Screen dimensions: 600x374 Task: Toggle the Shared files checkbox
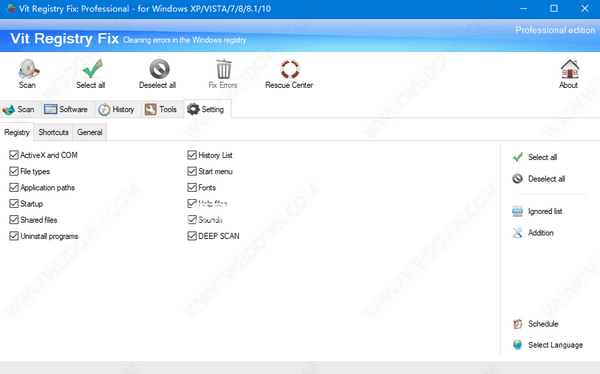click(14, 220)
